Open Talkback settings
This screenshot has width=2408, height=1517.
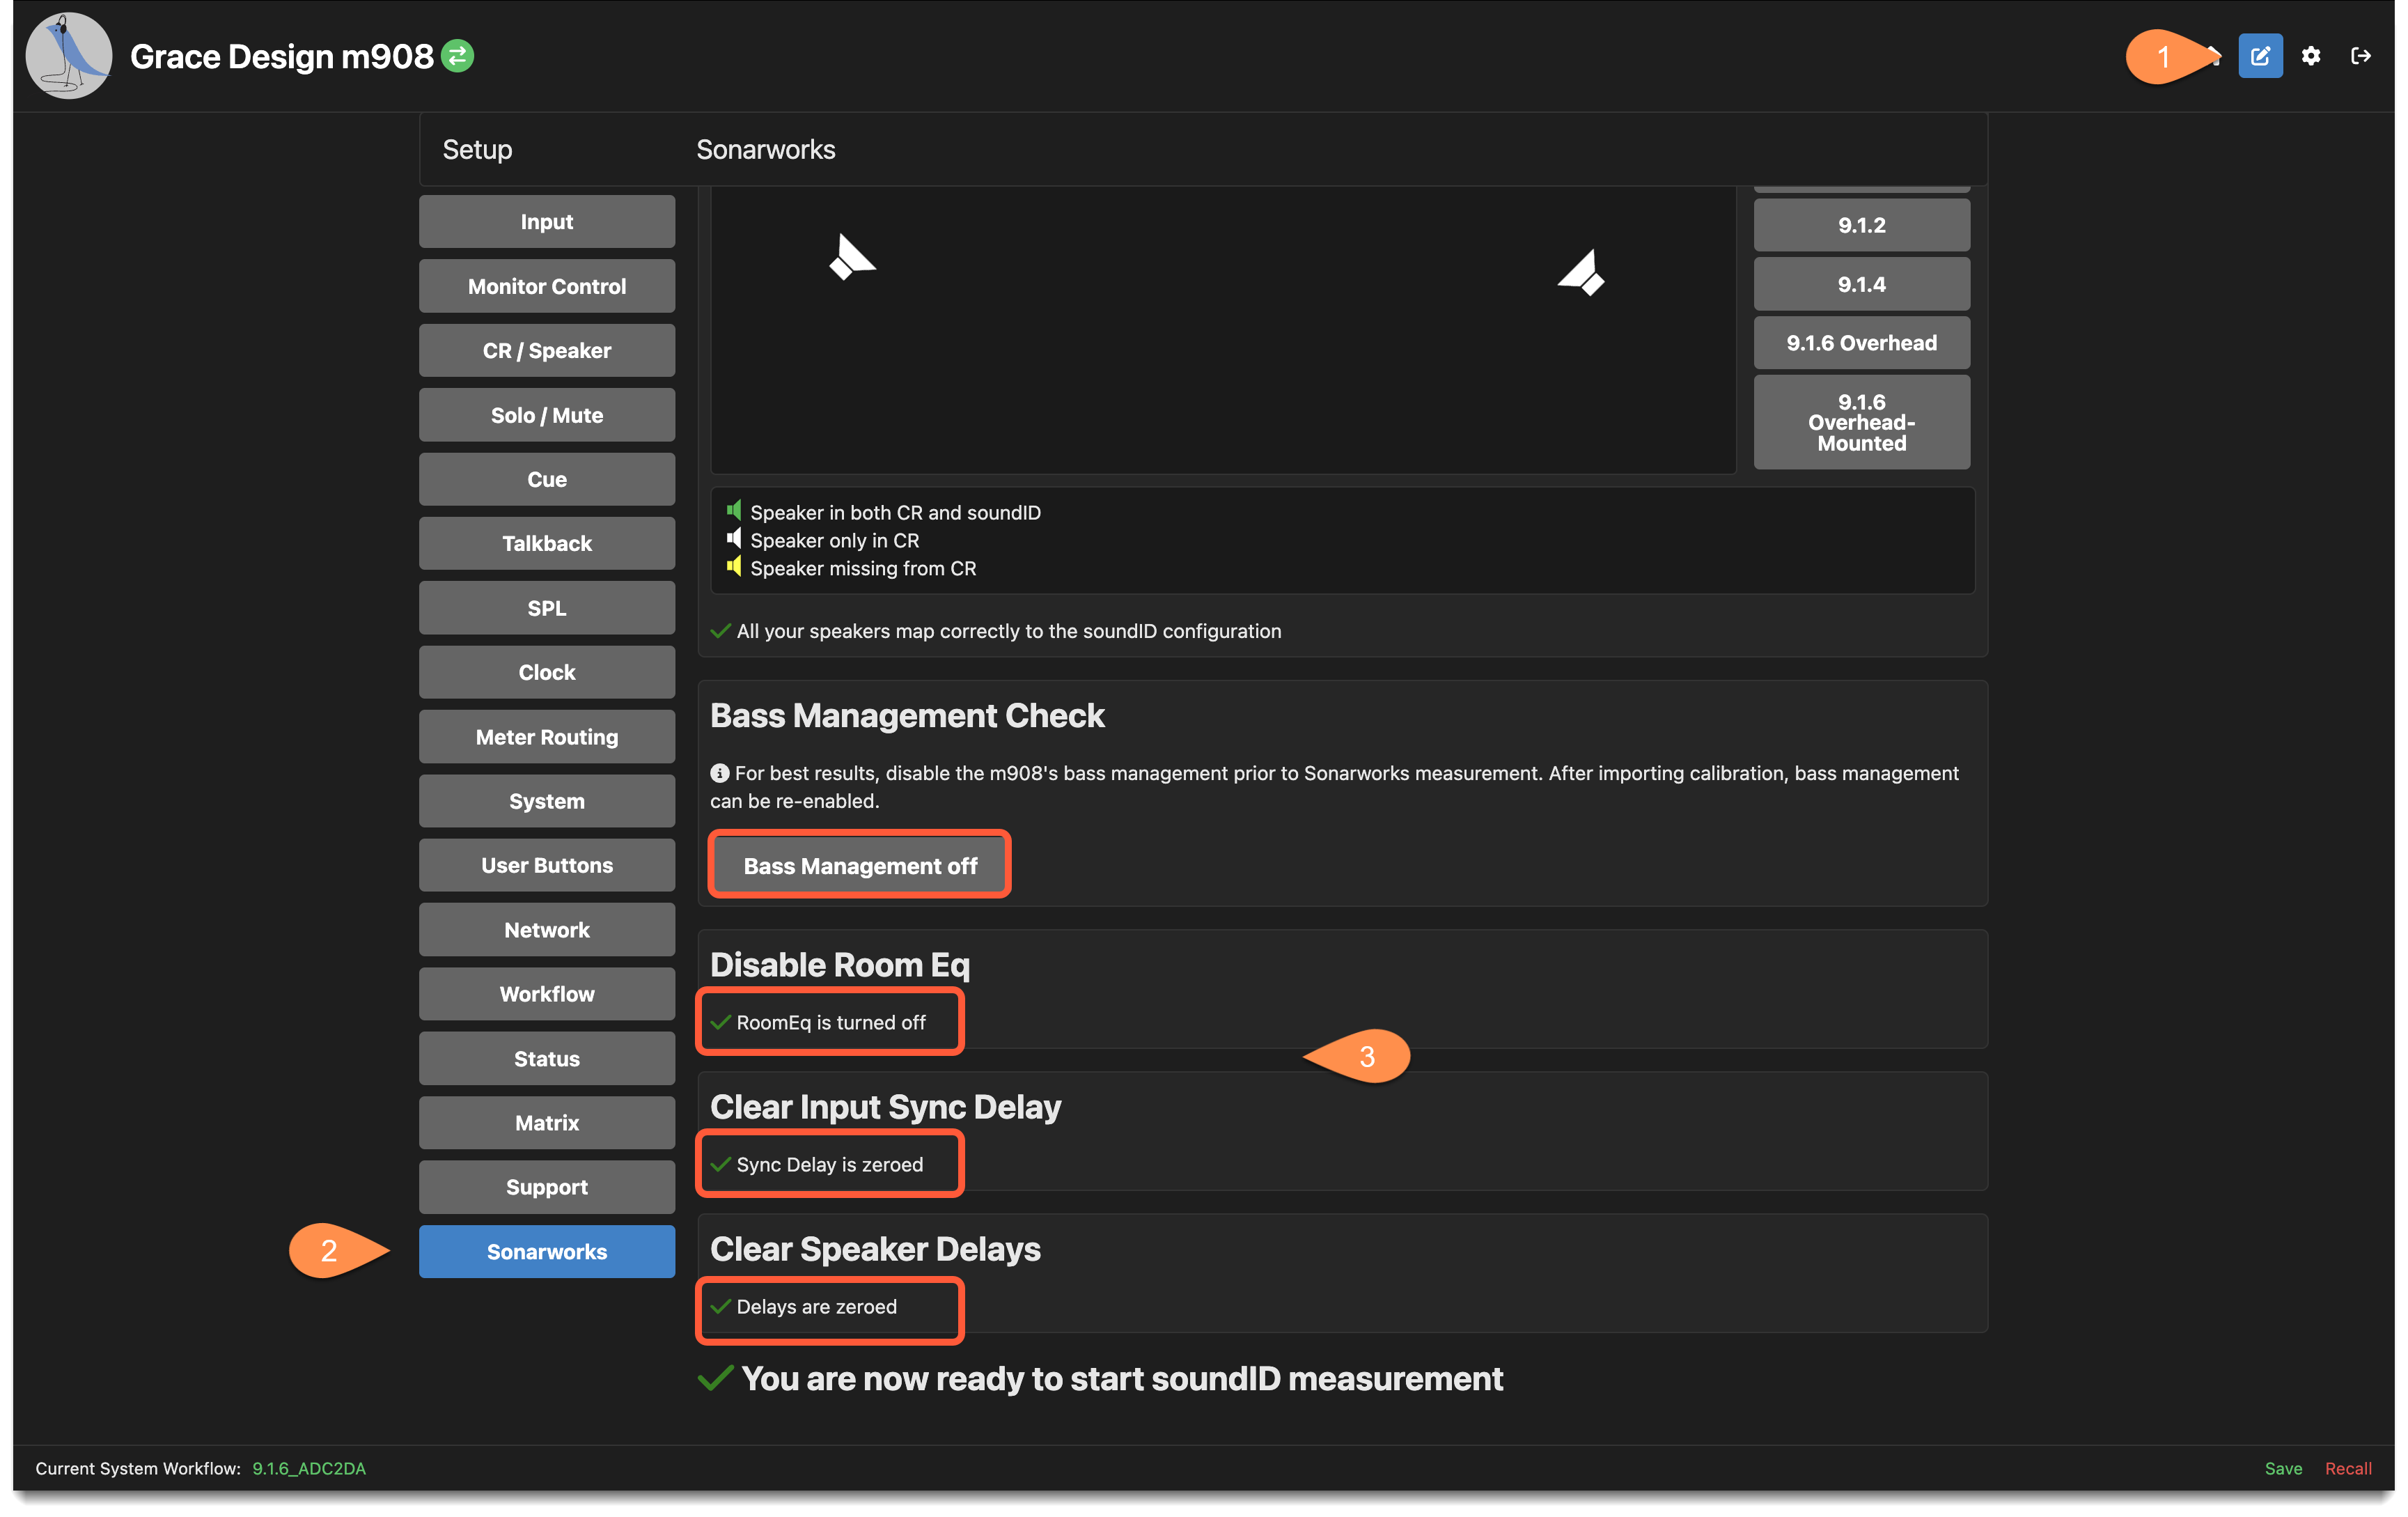pos(547,544)
